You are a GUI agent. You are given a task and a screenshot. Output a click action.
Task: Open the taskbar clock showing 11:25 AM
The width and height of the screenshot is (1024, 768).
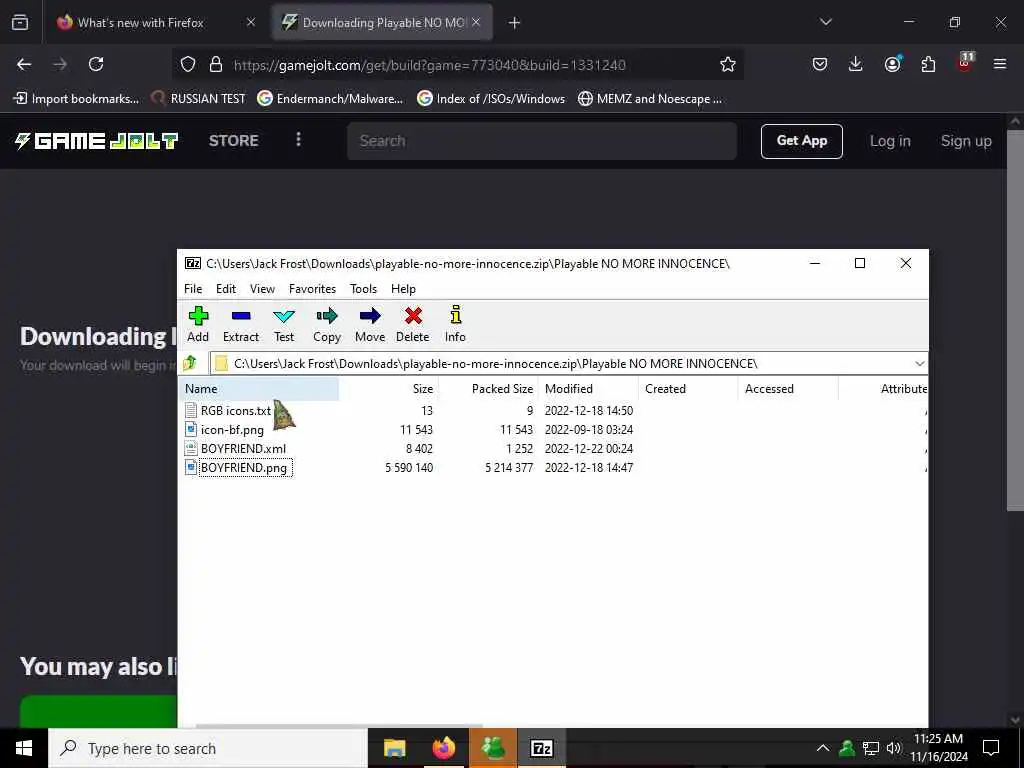[939, 748]
